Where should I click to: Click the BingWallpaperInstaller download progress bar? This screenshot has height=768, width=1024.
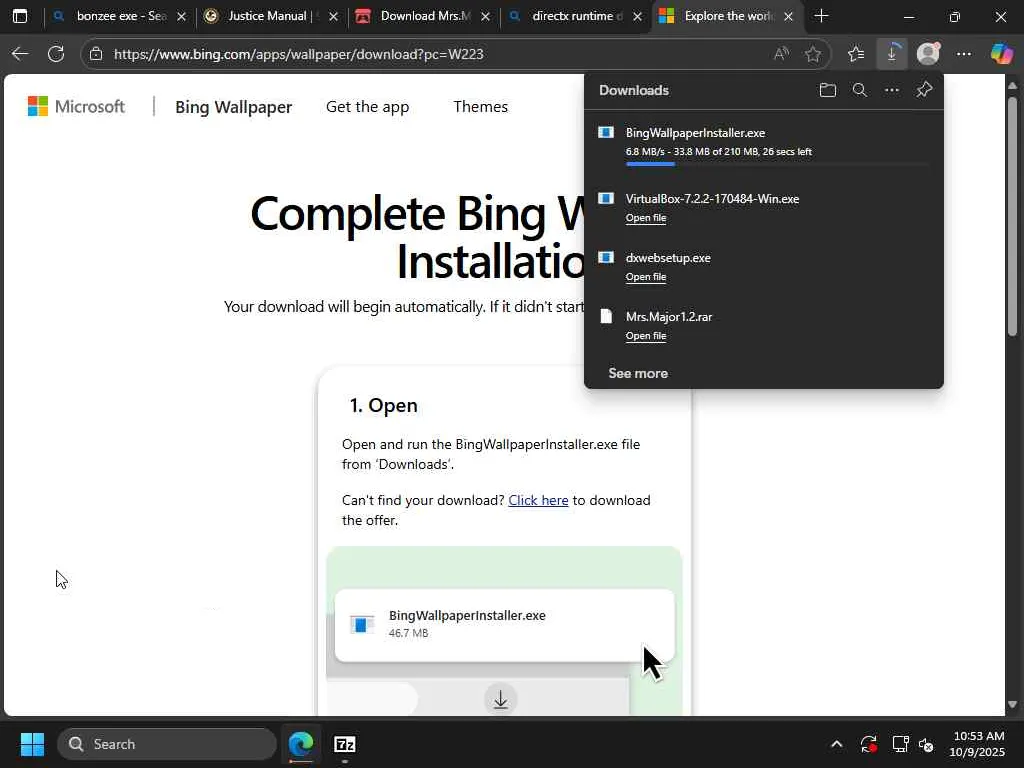tap(777, 165)
